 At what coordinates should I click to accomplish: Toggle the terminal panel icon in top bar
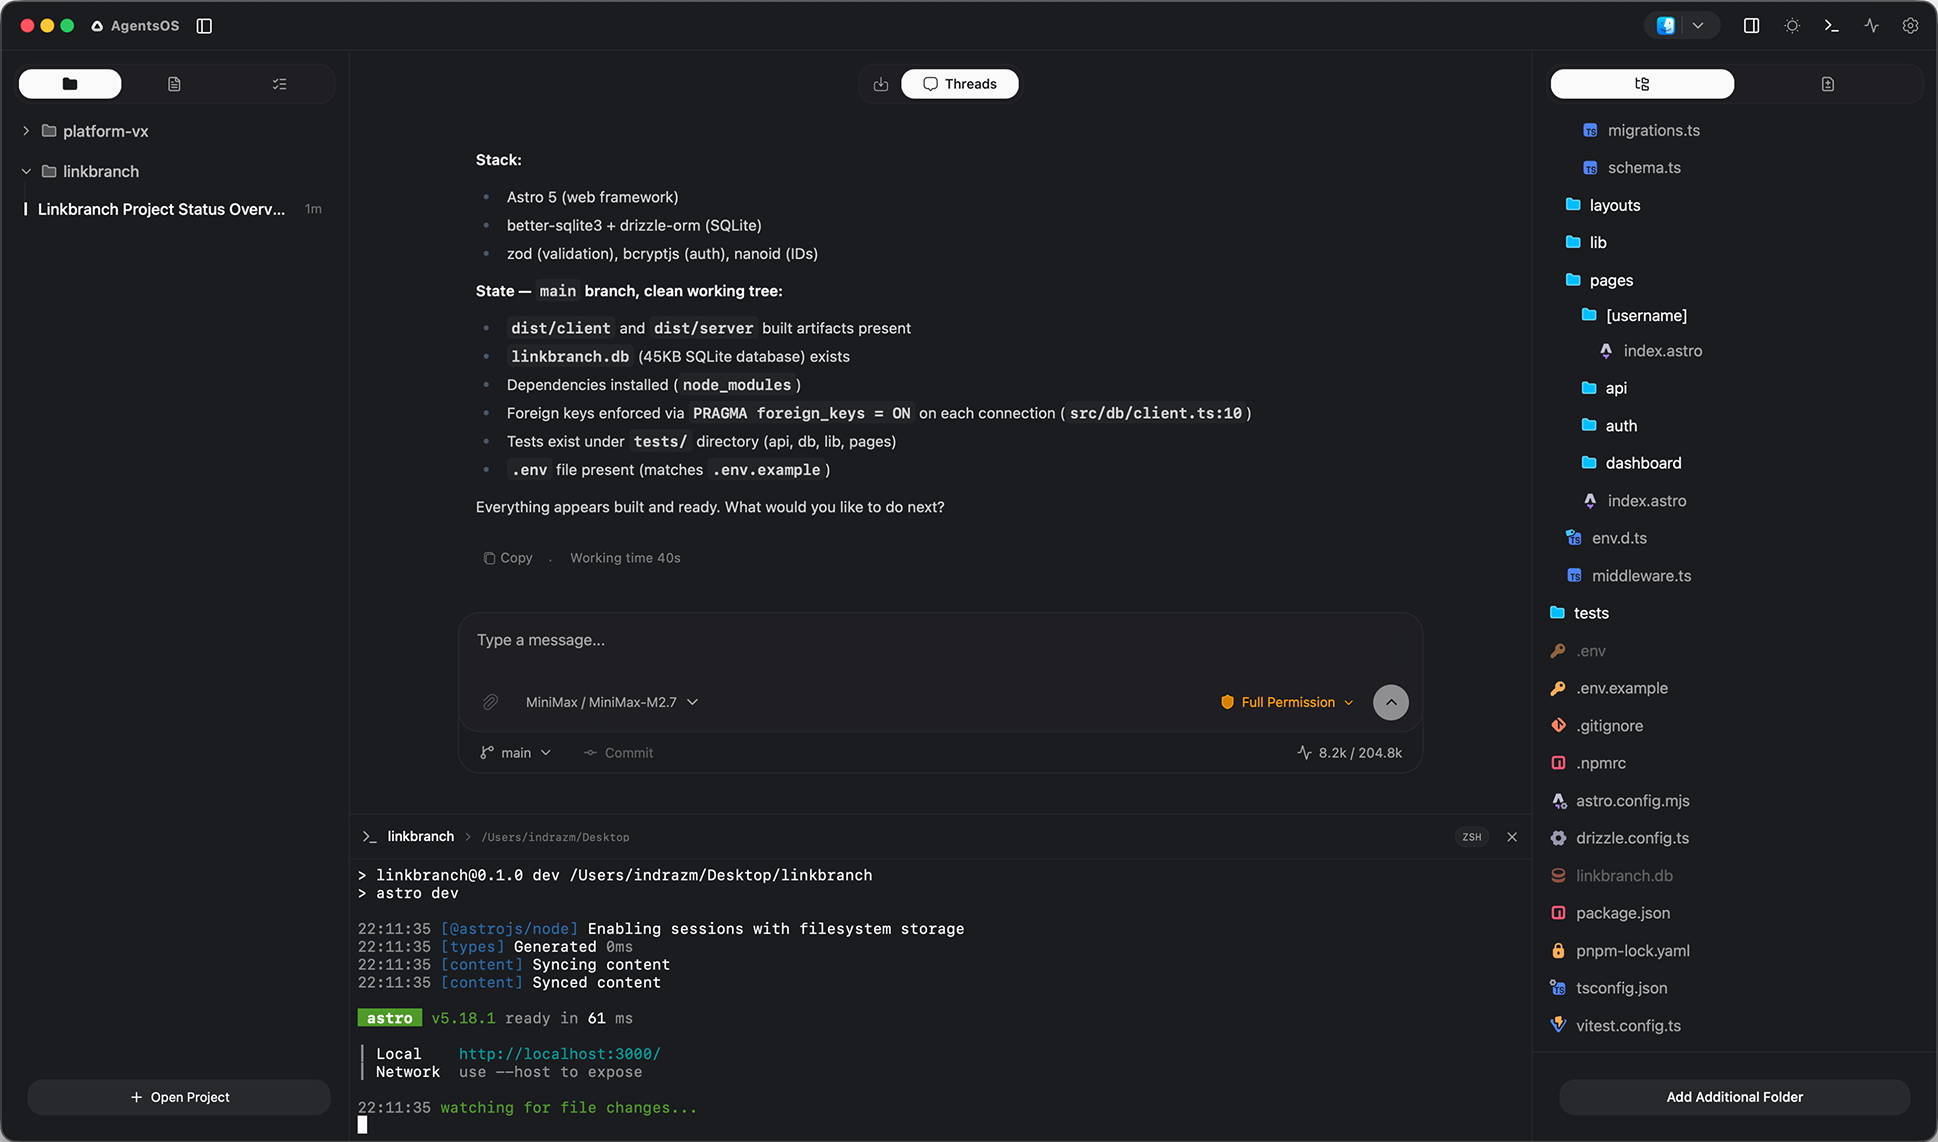point(1831,26)
